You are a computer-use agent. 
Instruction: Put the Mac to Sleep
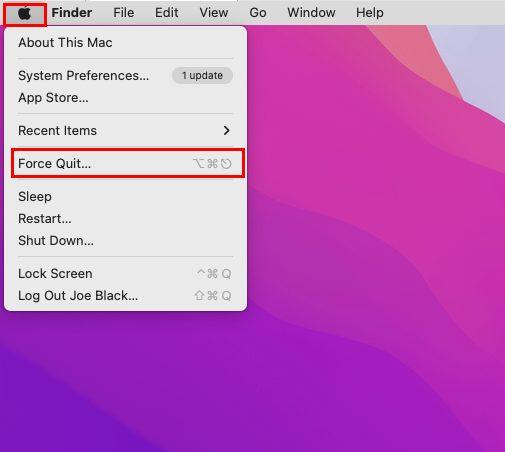pos(125,196)
